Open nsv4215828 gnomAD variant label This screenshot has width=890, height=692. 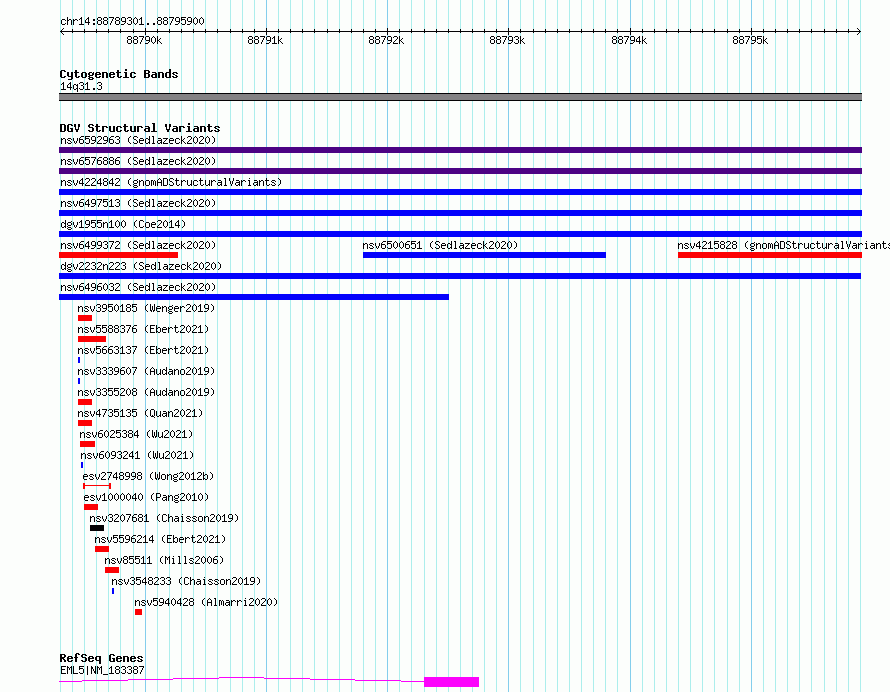783,245
